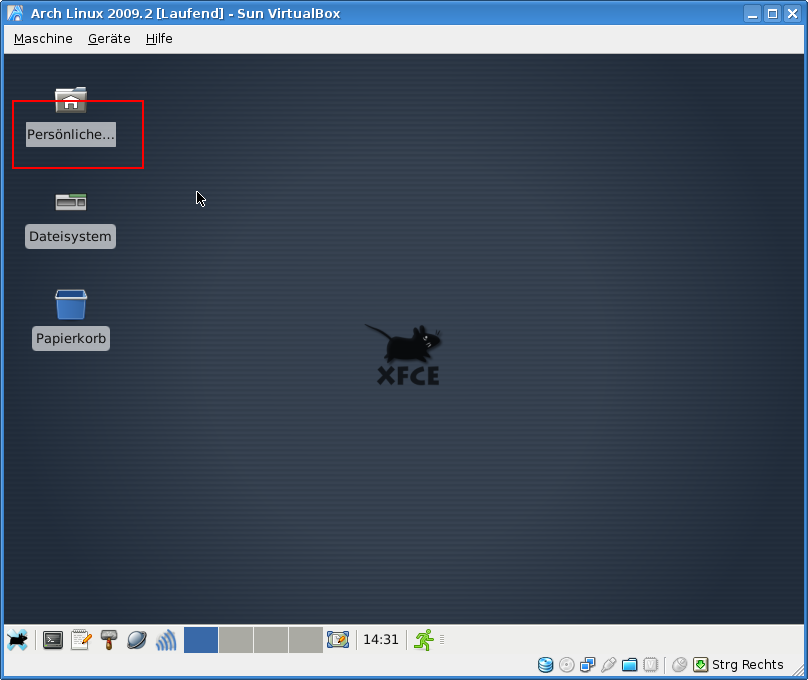
Task: Open shared folders status icon
Action: (x=629, y=665)
